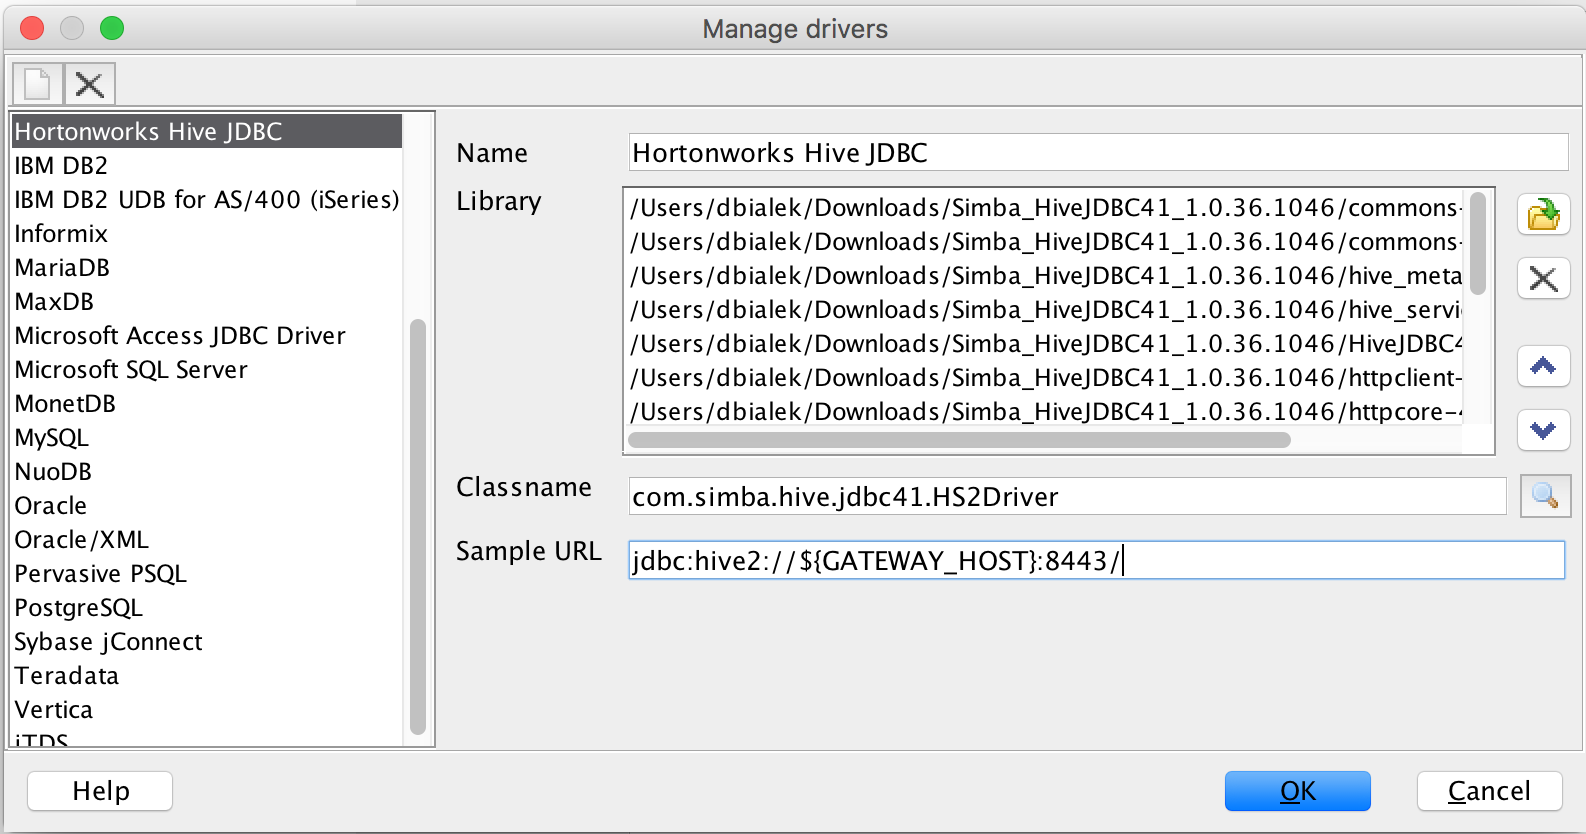1586x834 pixels.
Task: Select Microsoft SQL Server driver
Action: (207, 369)
